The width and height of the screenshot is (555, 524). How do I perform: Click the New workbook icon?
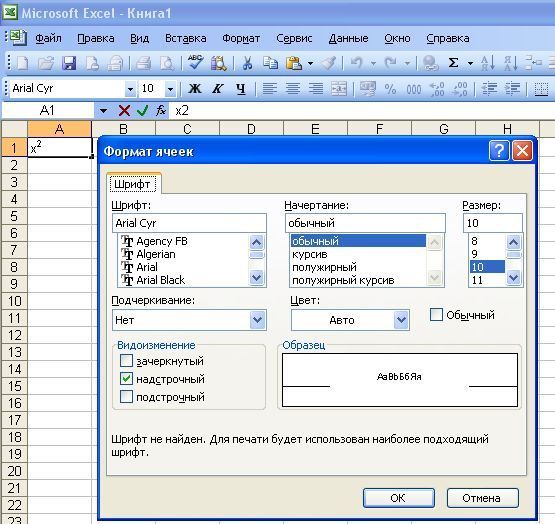[23, 63]
